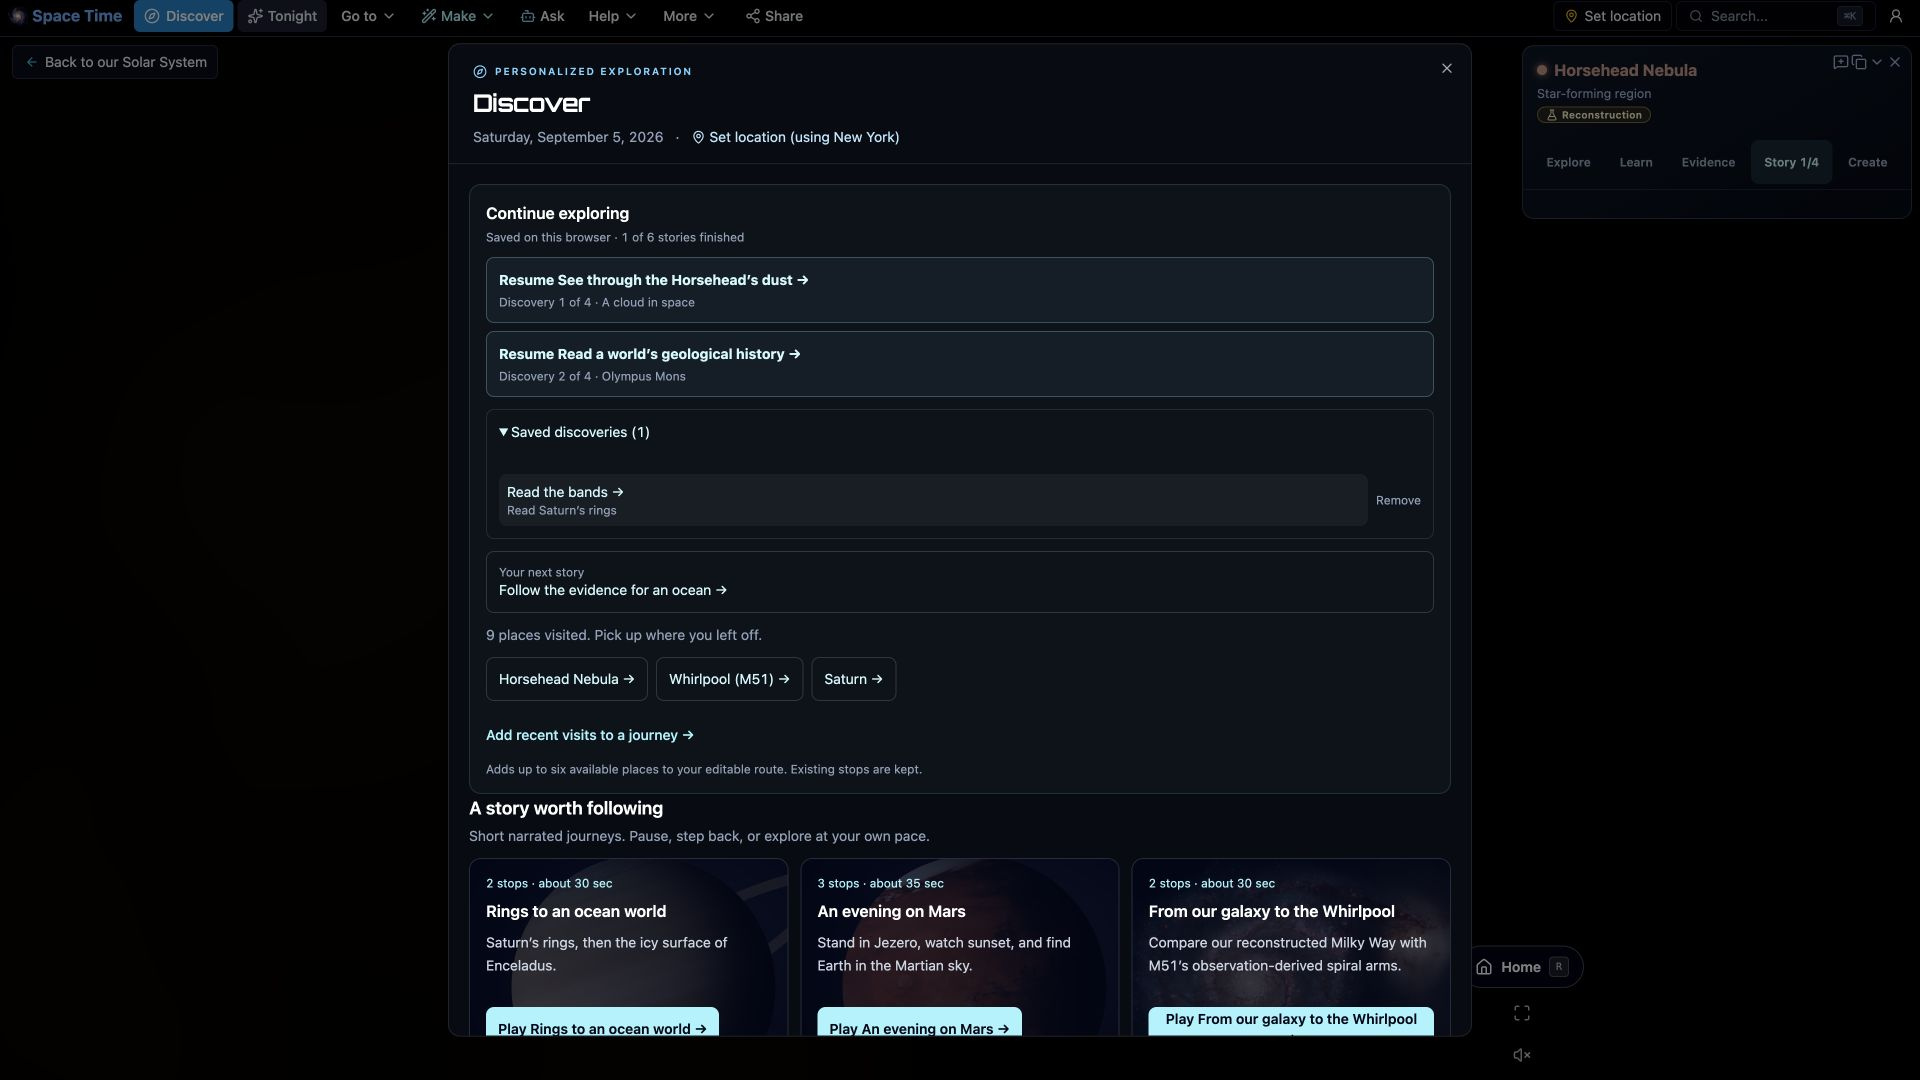Open the Ask assistant

[x=542, y=16]
